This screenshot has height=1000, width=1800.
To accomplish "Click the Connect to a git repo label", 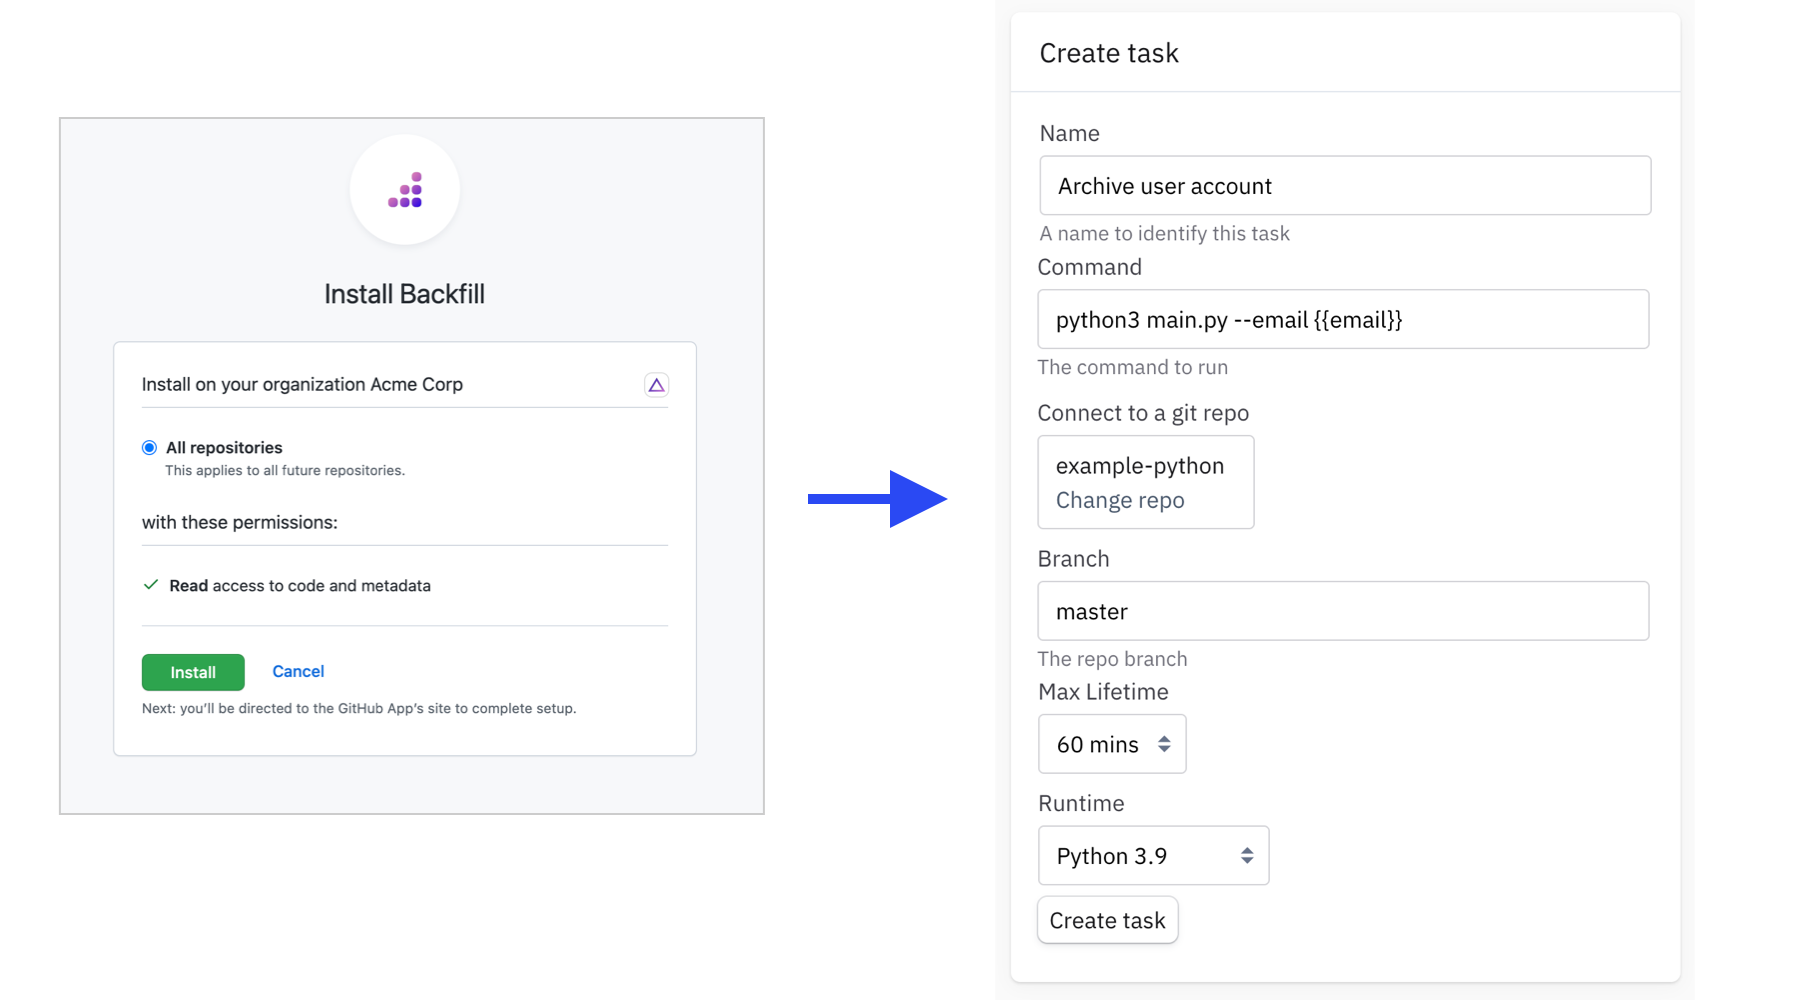I will pos(1143,413).
